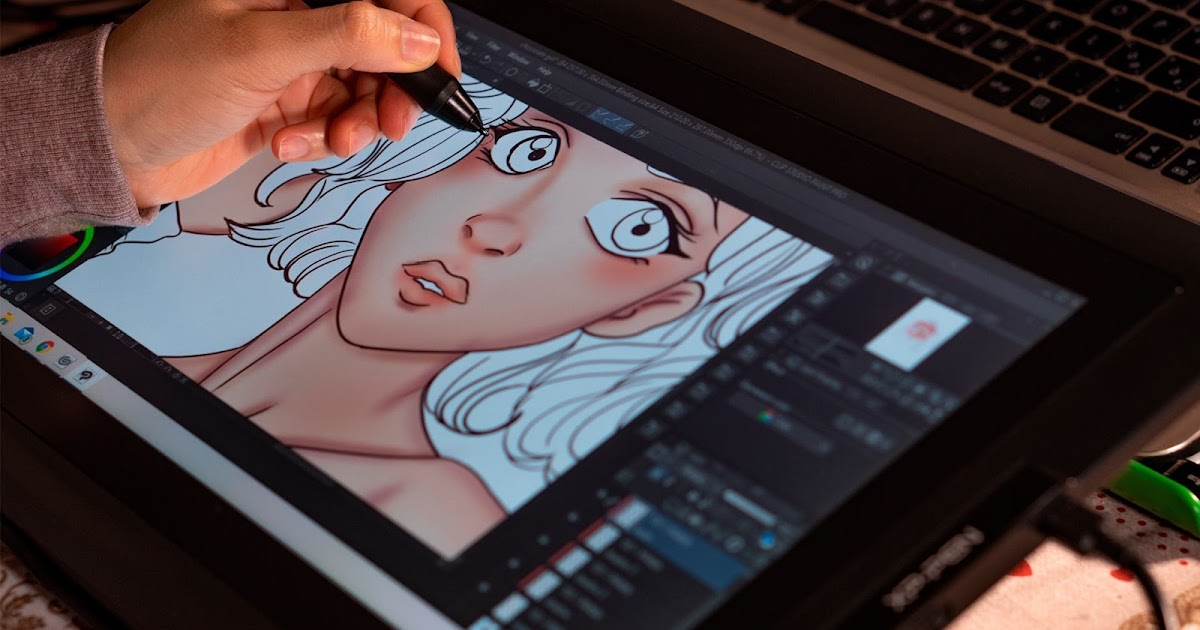The width and height of the screenshot is (1200, 630).
Task: Click the thumbnail of the selected layer
Action: click(x=632, y=514)
